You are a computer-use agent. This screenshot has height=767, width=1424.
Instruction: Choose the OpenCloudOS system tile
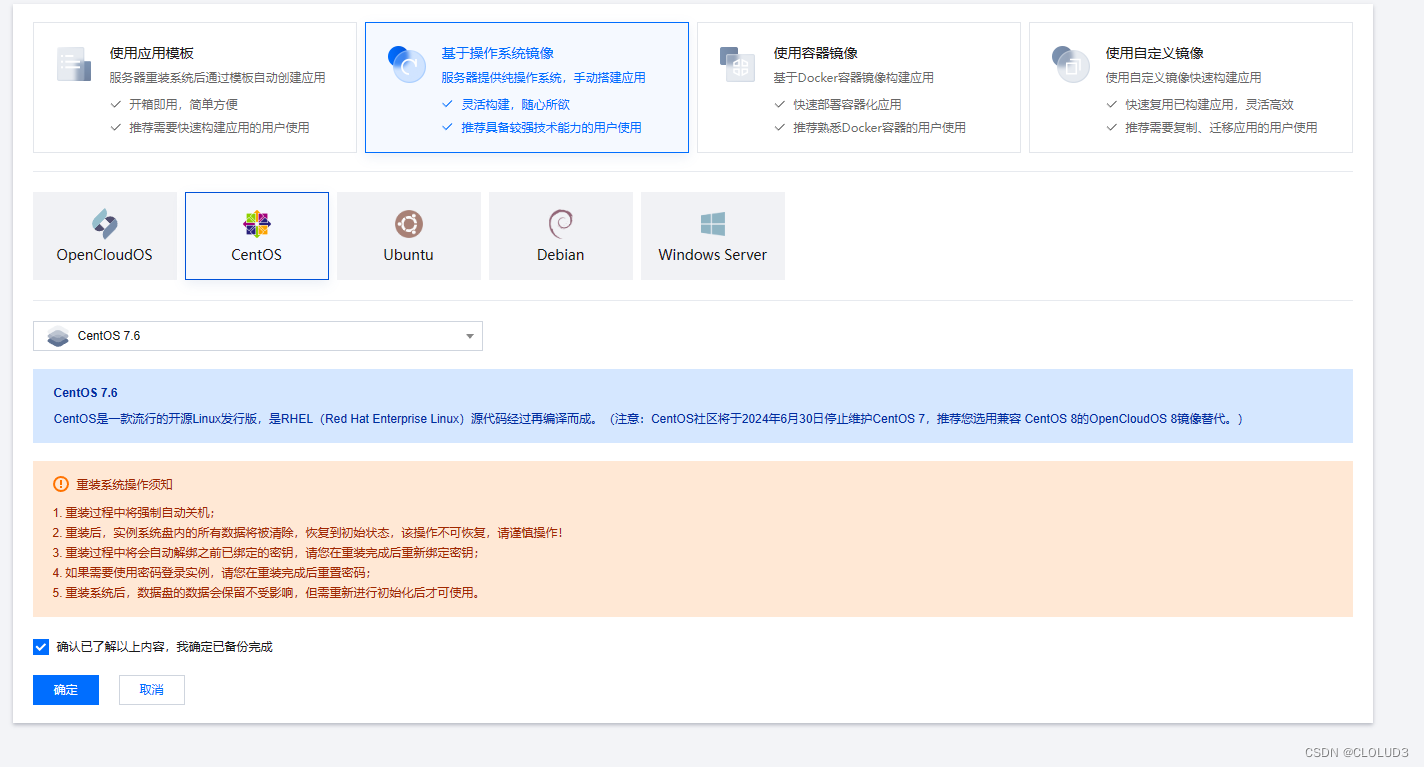(x=105, y=236)
